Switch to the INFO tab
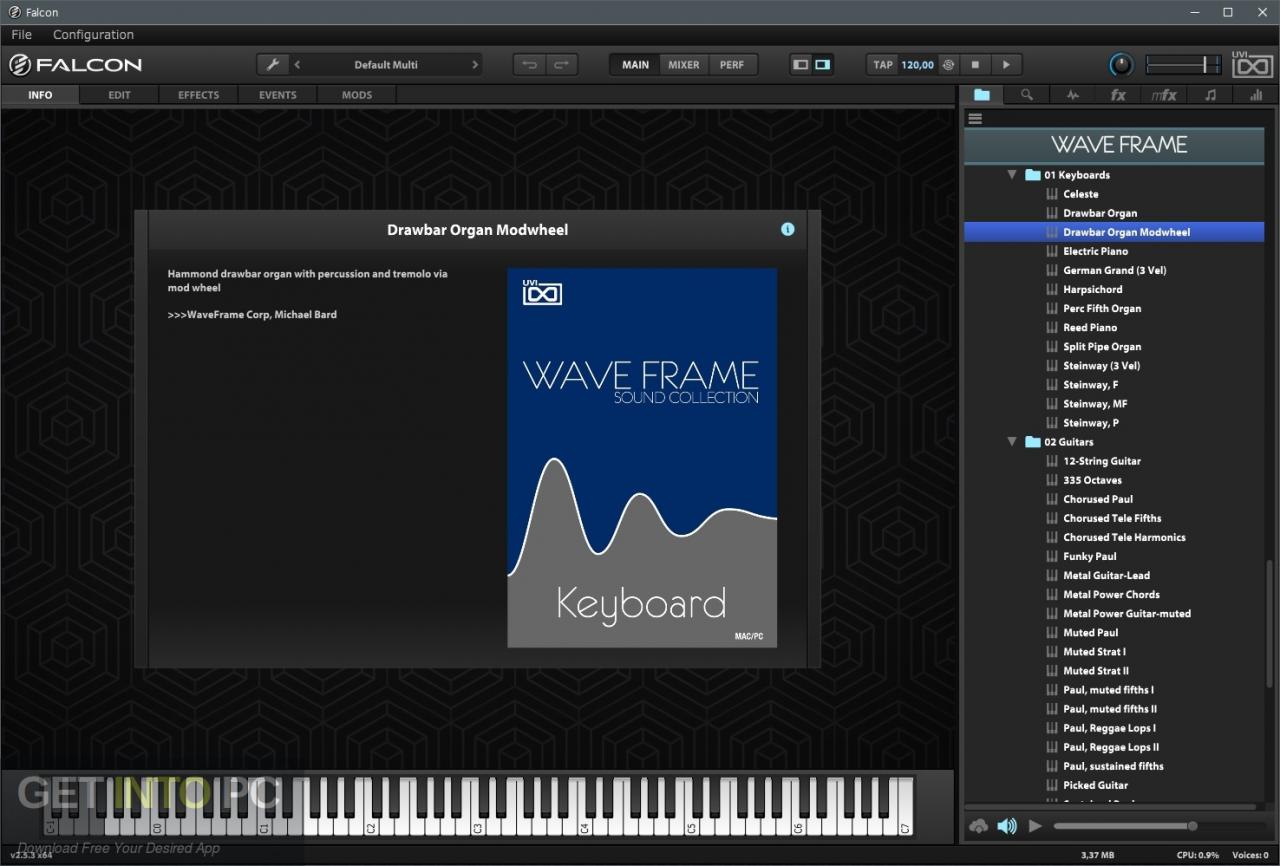Viewport: 1280px width, 866px height. click(40, 95)
